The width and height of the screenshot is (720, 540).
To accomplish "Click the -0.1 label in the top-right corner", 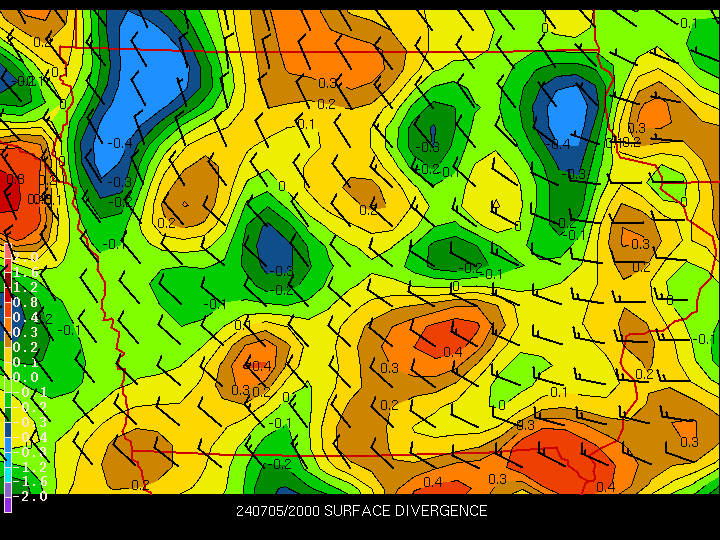I will point(687,23).
